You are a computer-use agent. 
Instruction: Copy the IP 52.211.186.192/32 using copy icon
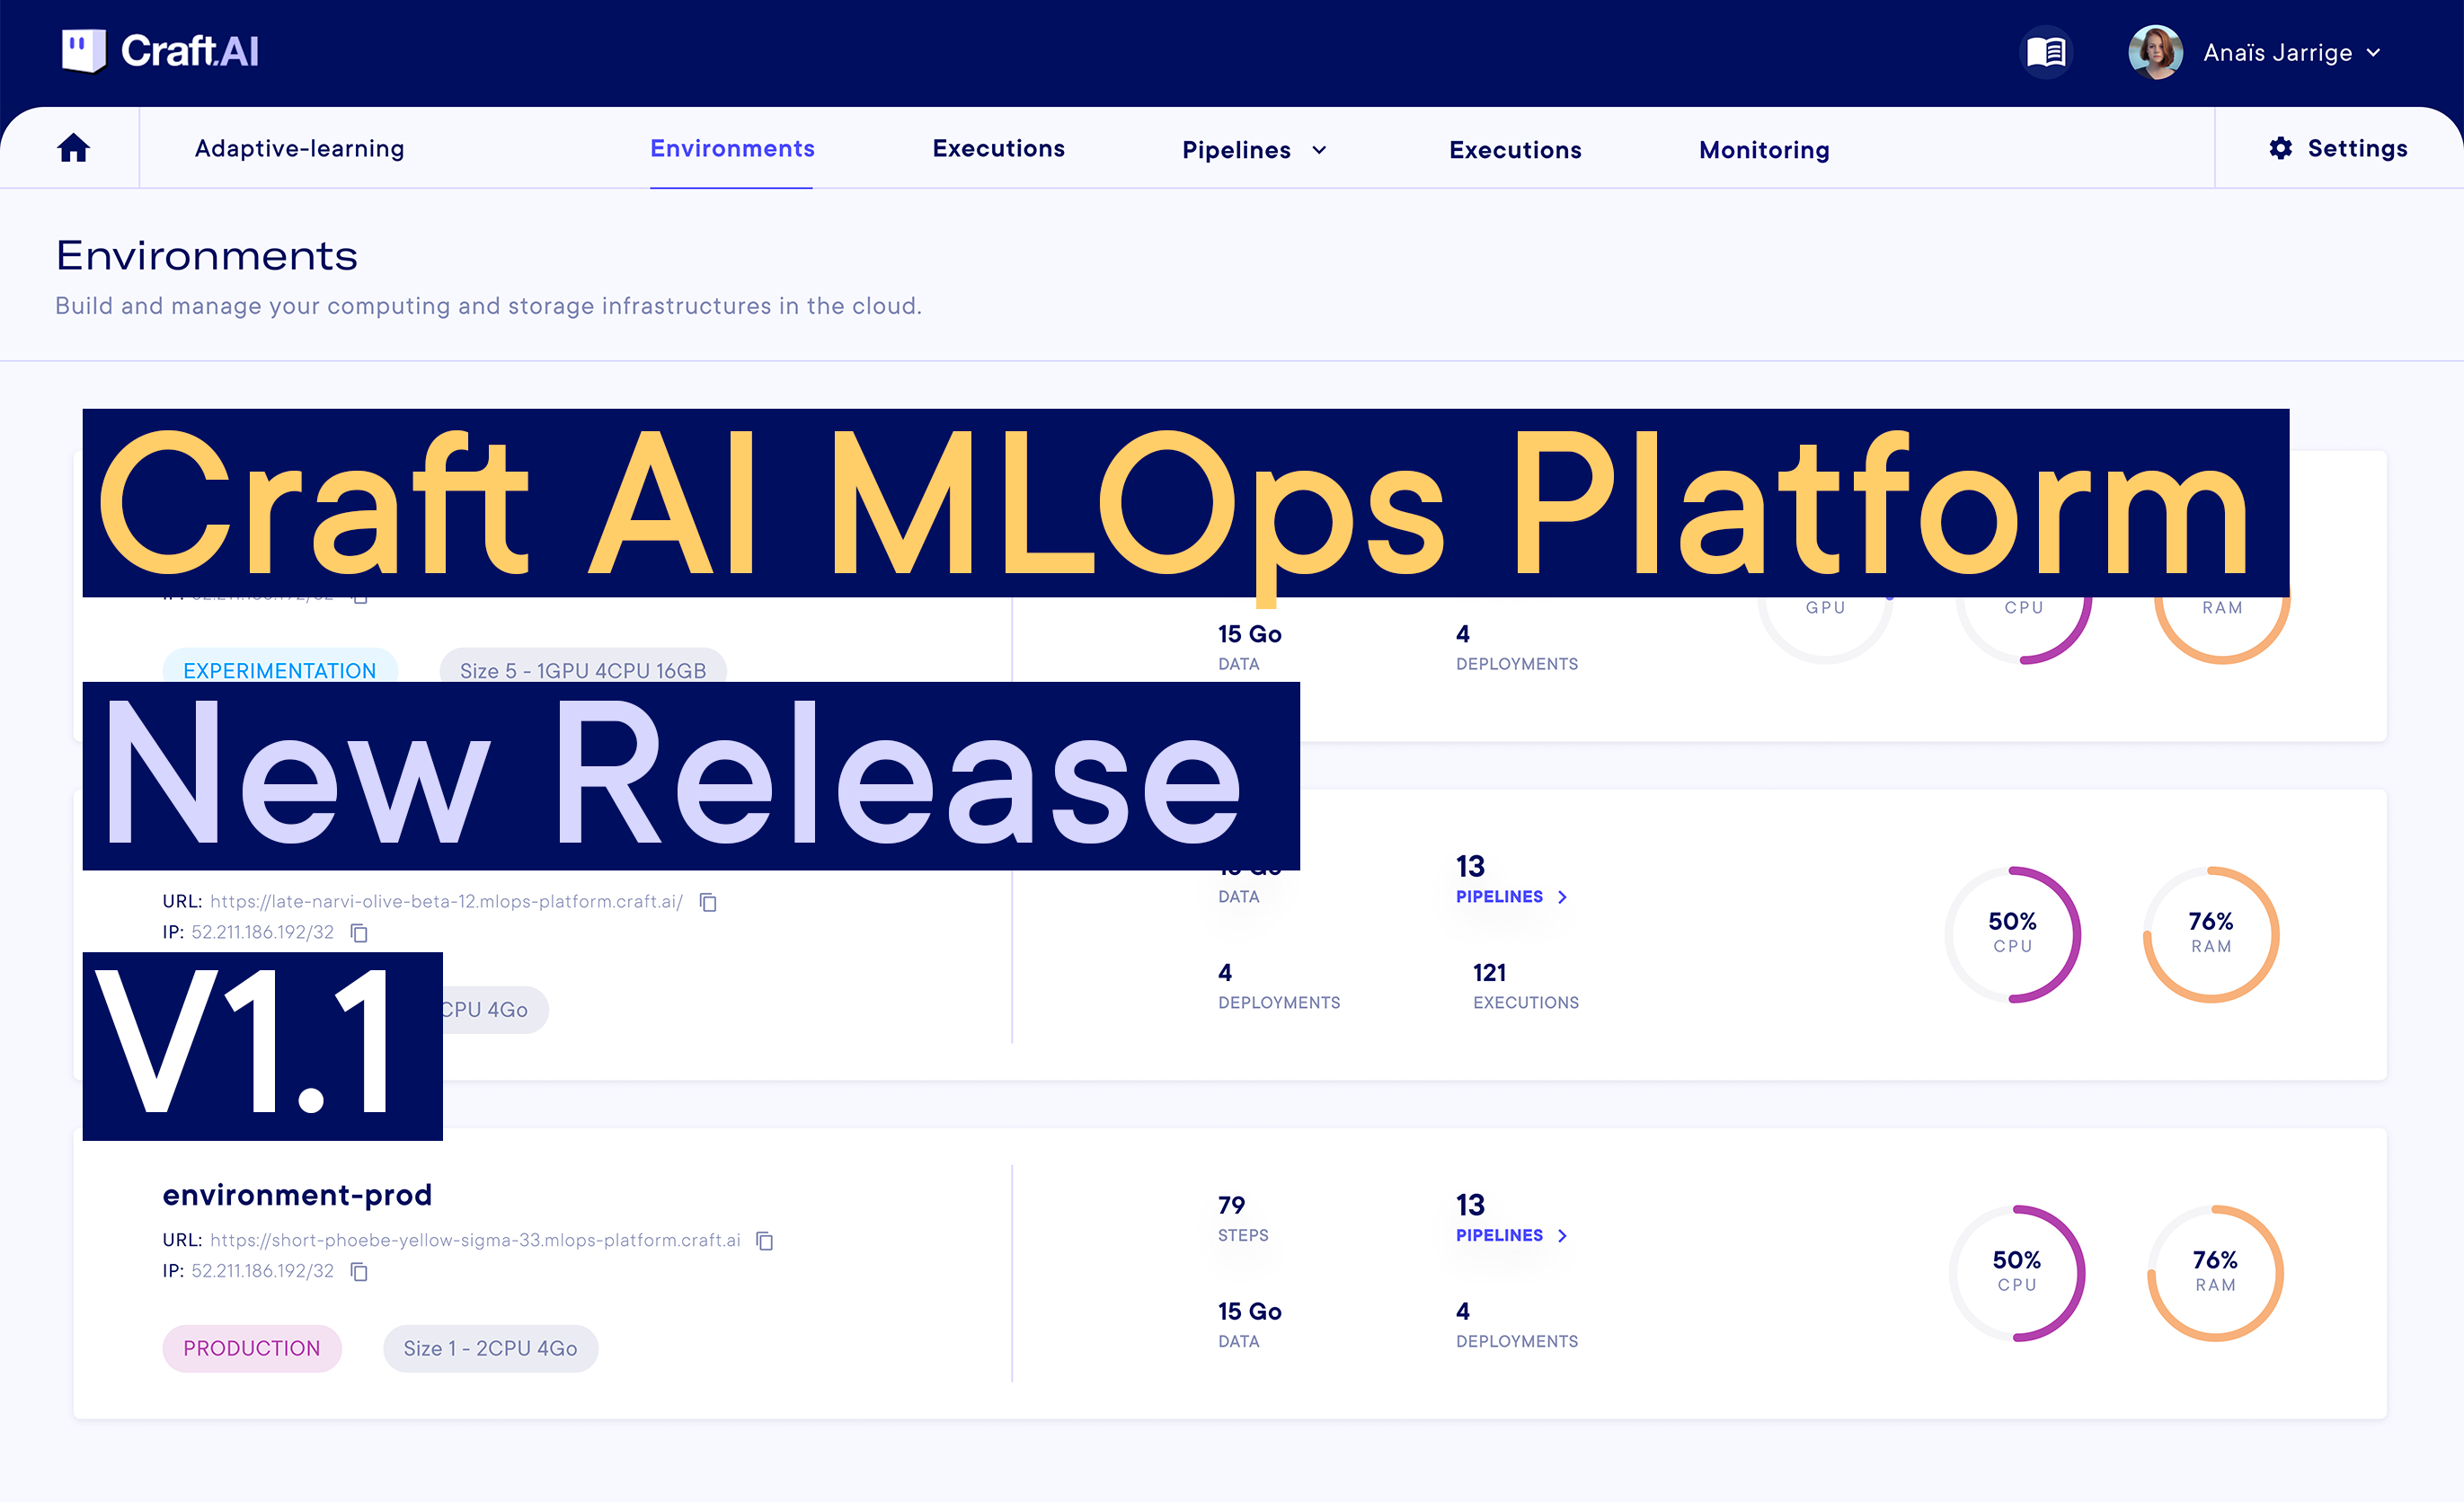pos(358,1271)
